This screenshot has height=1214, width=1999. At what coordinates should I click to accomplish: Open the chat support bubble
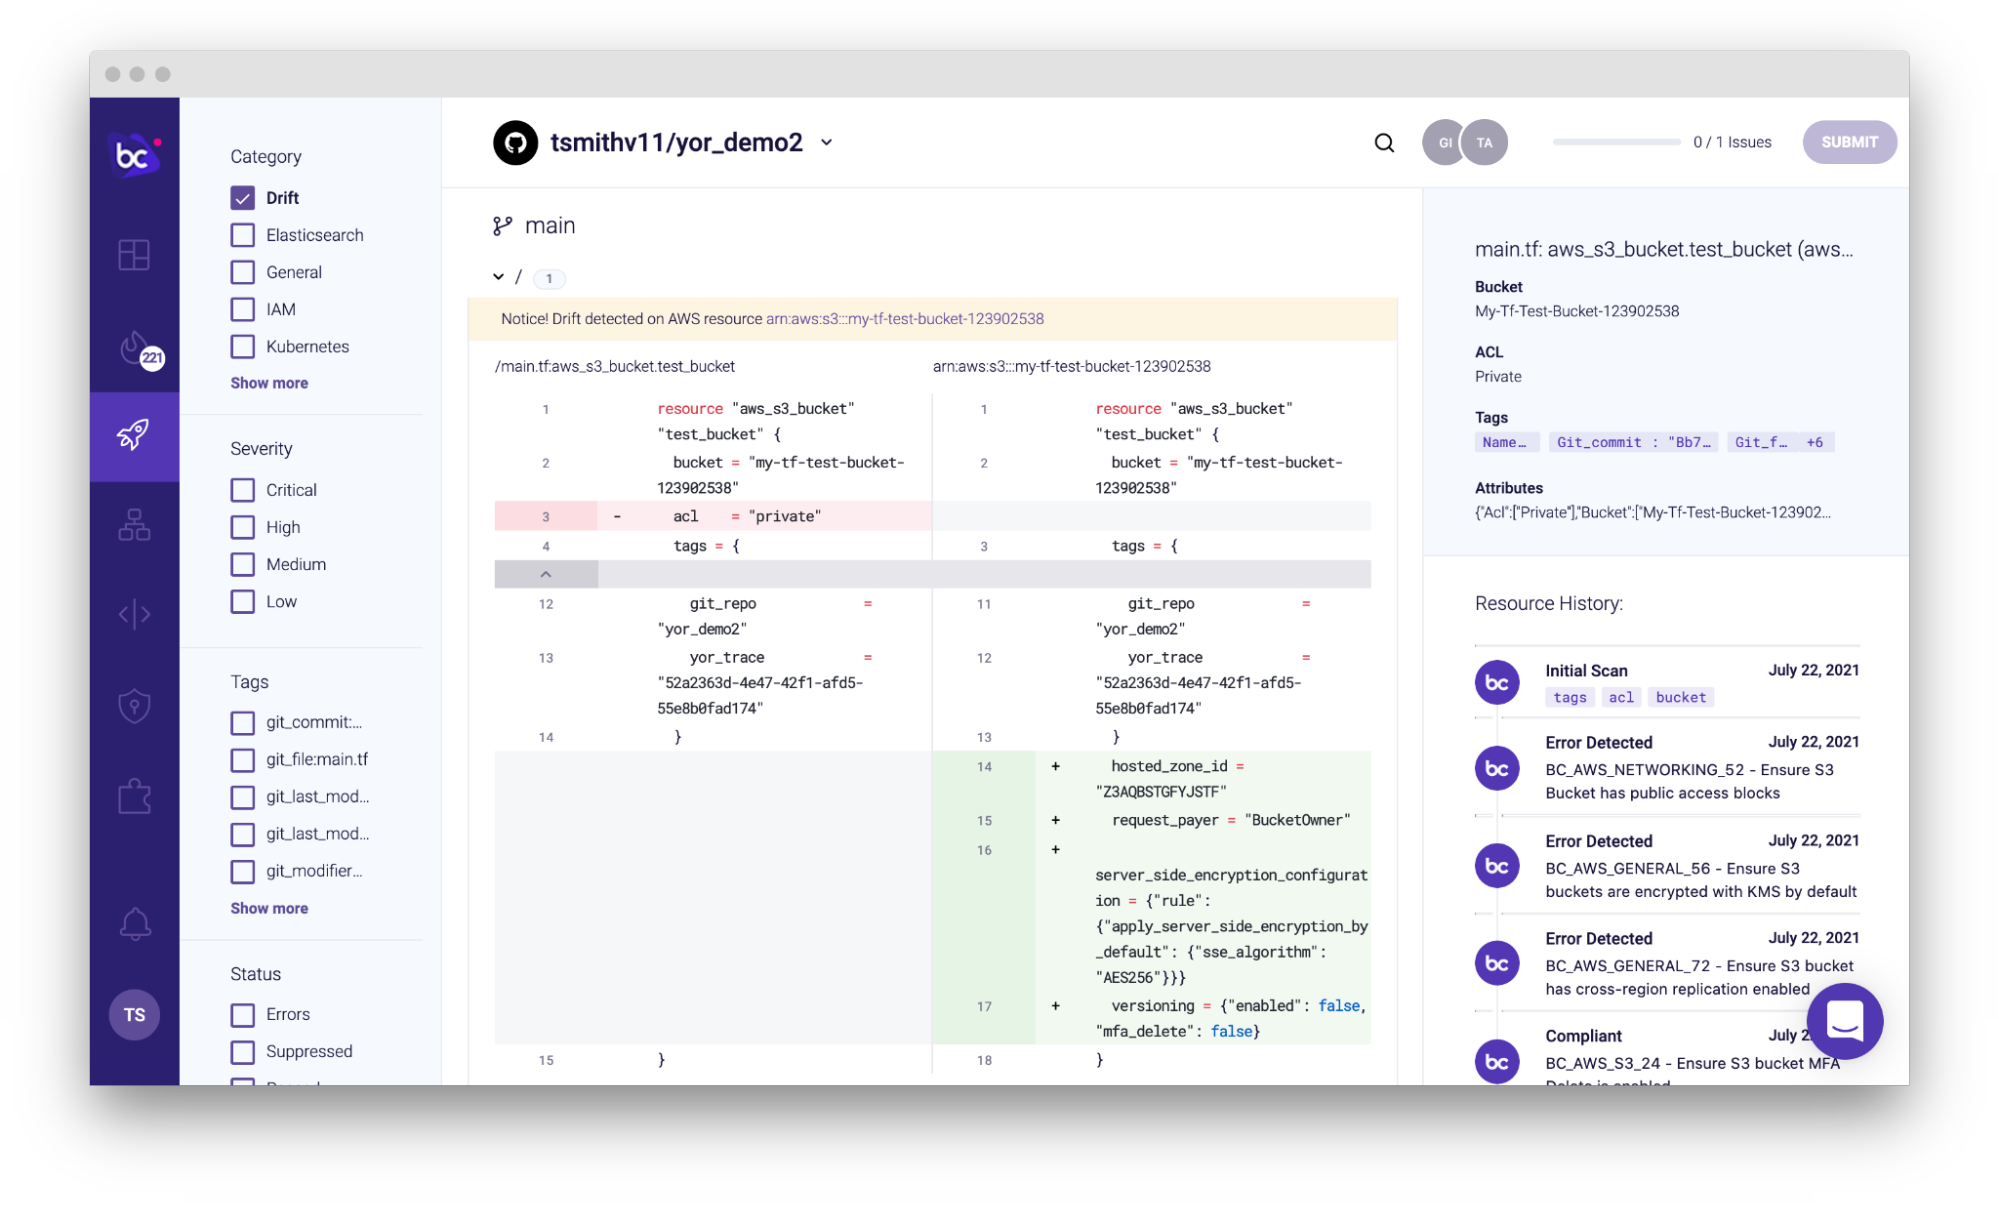tap(1844, 1021)
